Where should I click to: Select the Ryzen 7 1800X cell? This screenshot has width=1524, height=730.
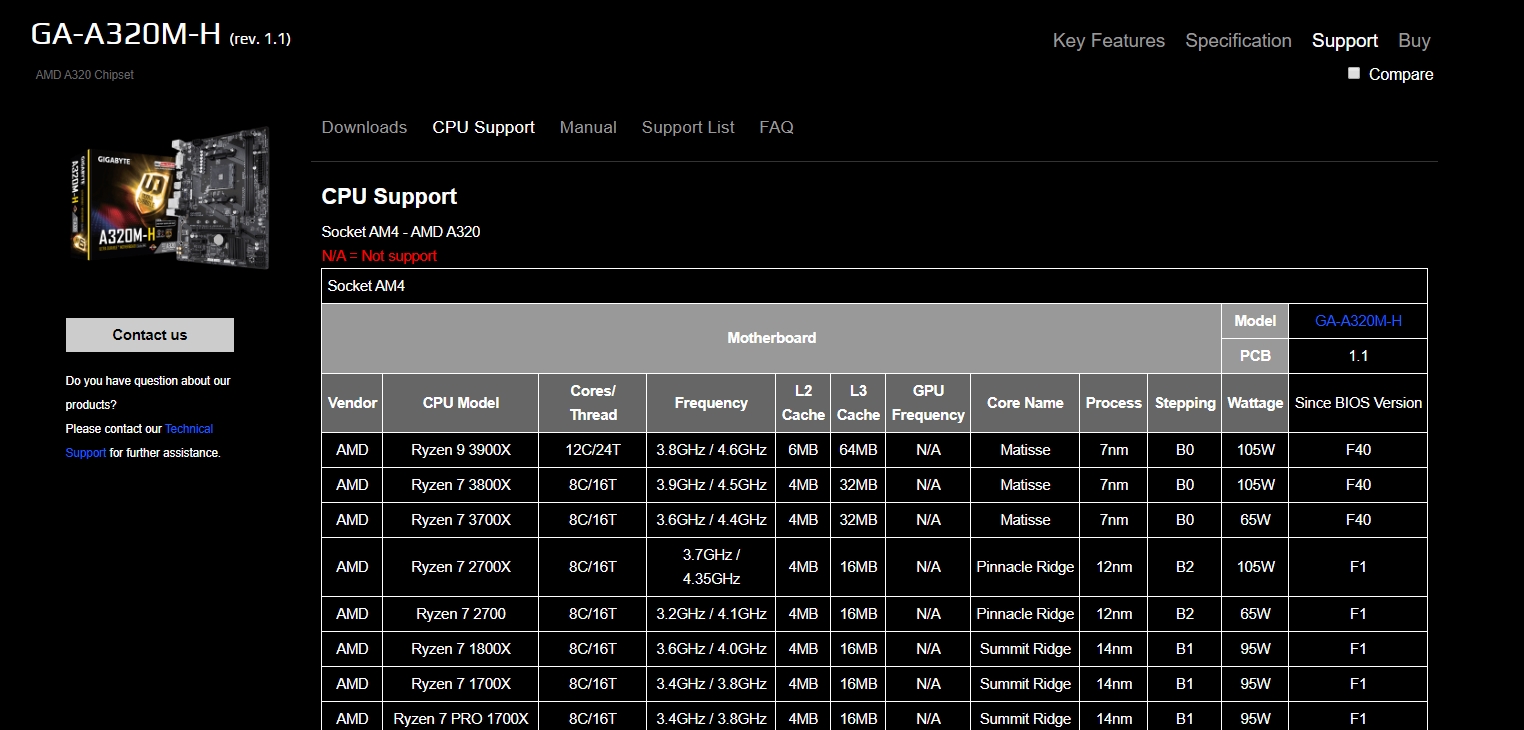pyautogui.click(x=460, y=649)
